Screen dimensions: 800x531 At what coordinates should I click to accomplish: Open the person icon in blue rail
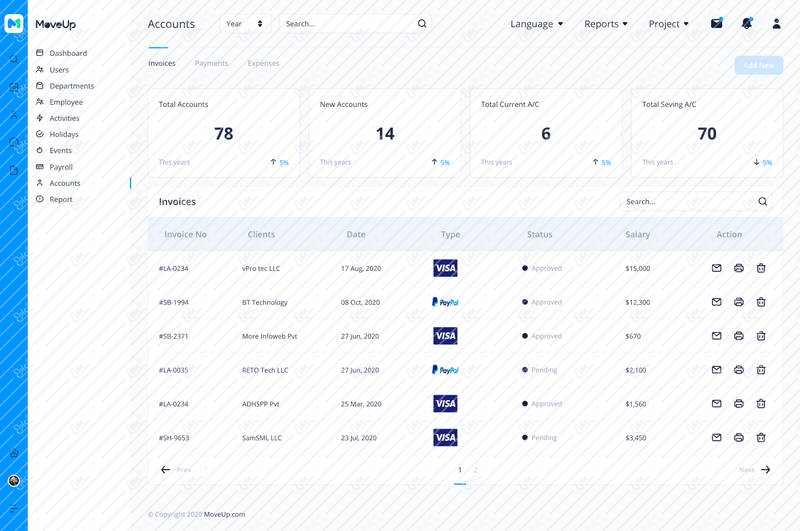click(x=14, y=115)
